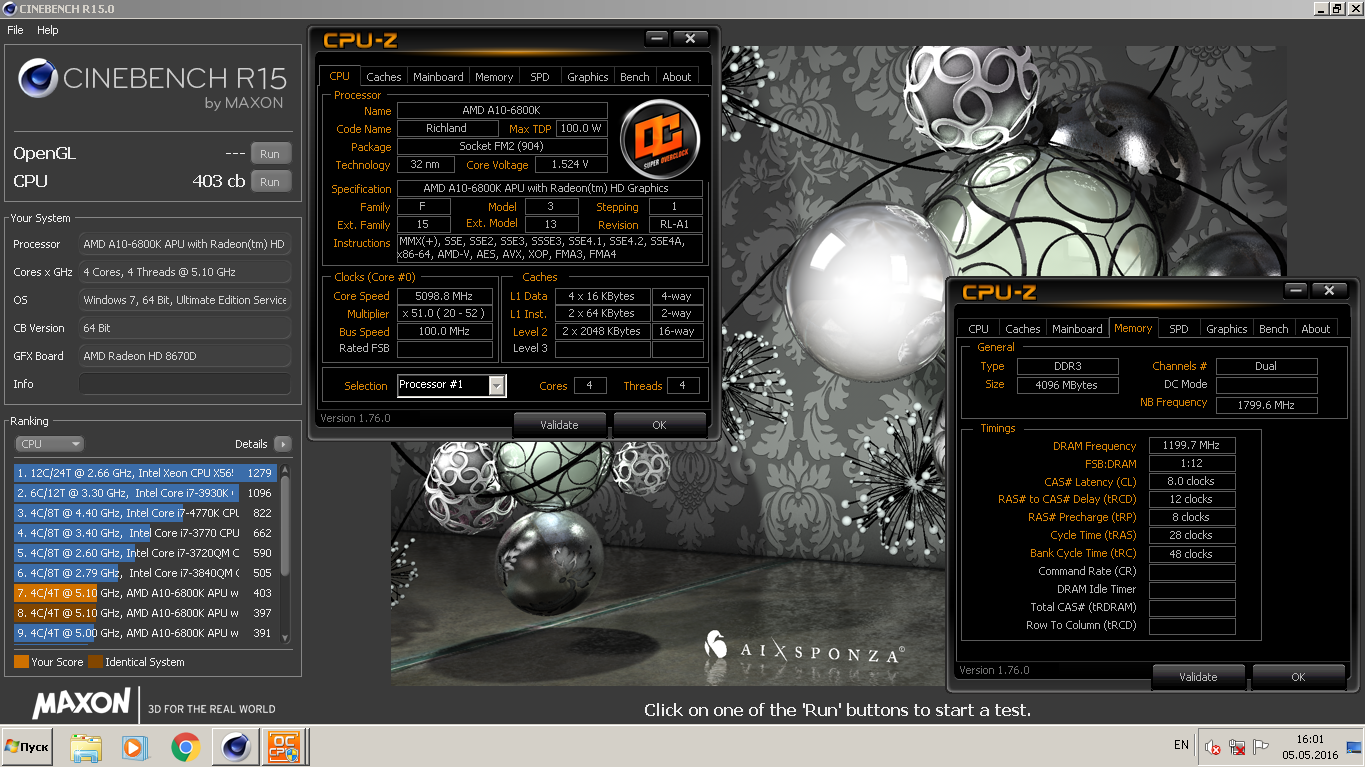Click the Info input field
Viewport: 1365px width, 767px height.
pyautogui.click(x=185, y=384)
